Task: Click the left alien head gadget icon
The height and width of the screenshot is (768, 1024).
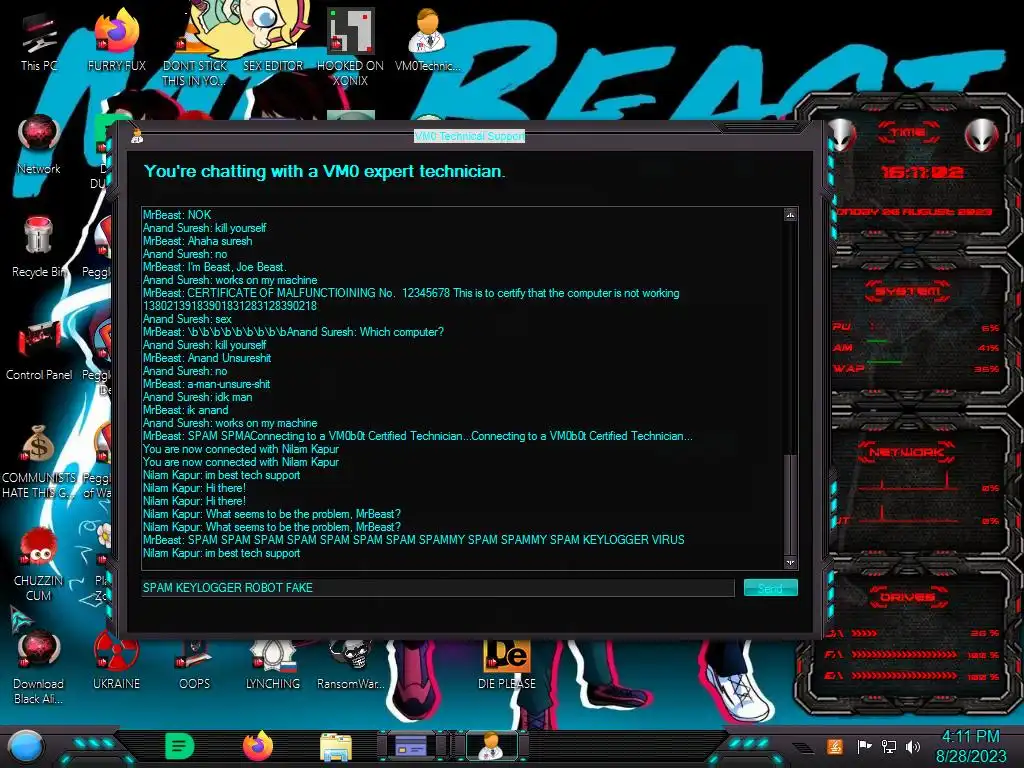Action: tap(842, 135)
